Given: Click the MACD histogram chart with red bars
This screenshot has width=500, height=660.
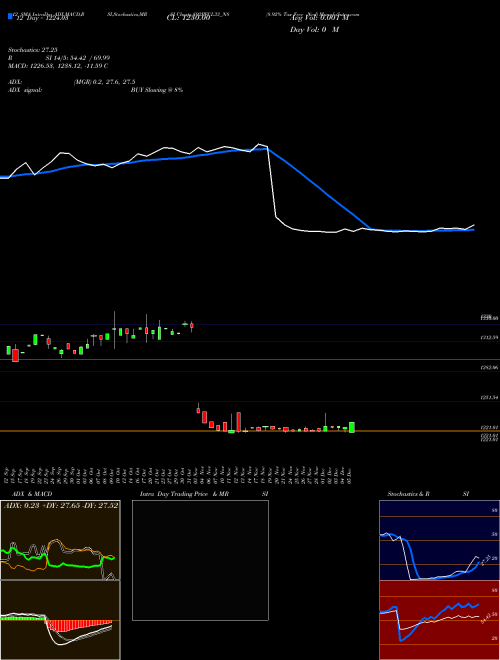Looking at the screenshot, I should tap(60, 620).
